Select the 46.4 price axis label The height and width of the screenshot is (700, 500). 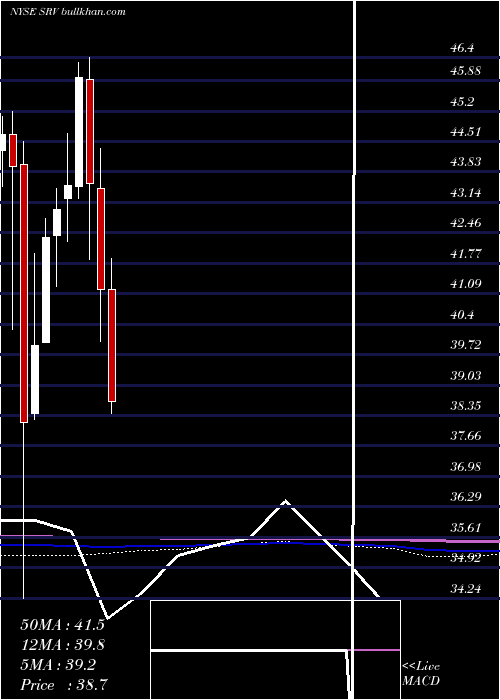click(x=462, y=48)
